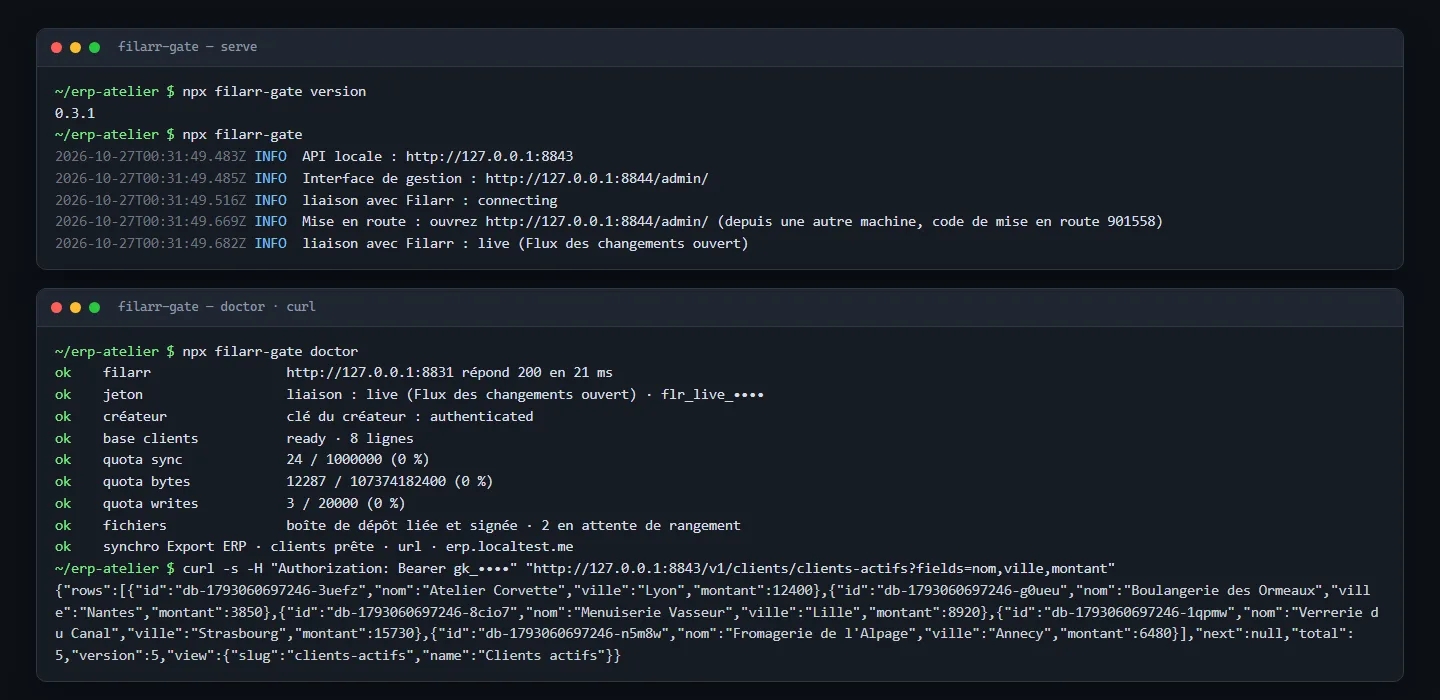Click the "créateur" check label
The width and height of the screenshot is (1440, 700).
135,416
